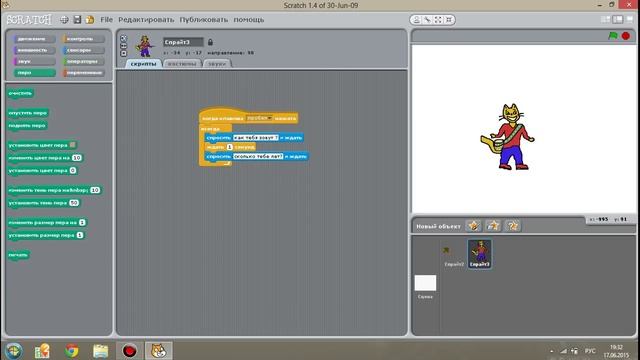Select the Сенсоры block category
The height and width of the screenshot is (360, 640).
tap(83, 50)
